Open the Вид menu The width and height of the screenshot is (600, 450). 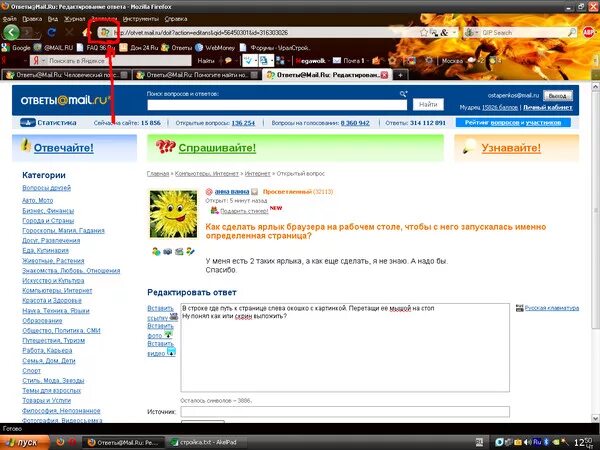[53, 18]
